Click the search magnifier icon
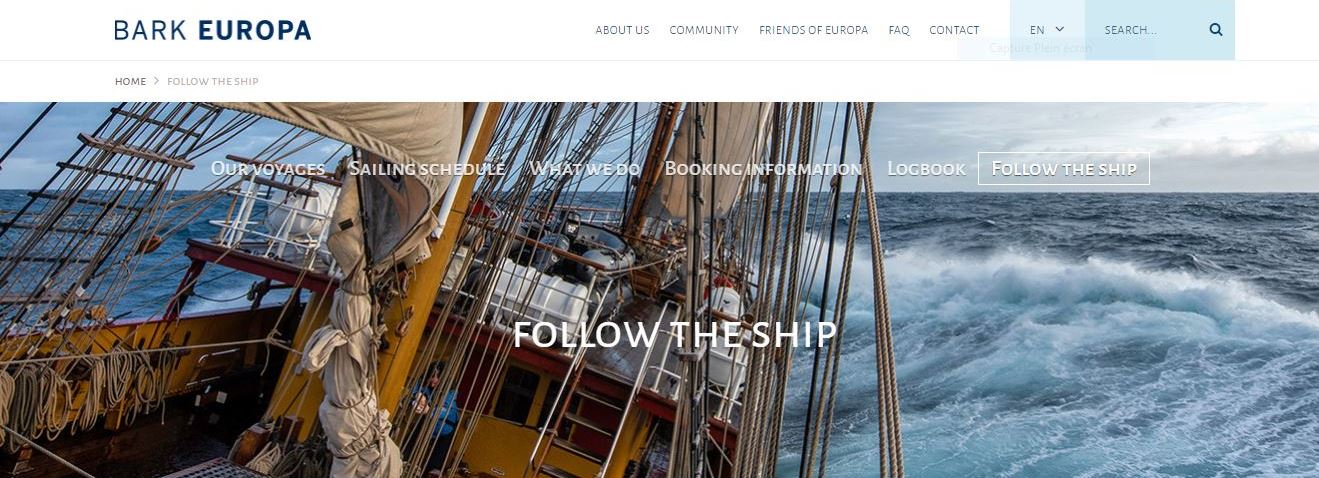Screen dimensions: 1319x478 [x=1216, y=30]
